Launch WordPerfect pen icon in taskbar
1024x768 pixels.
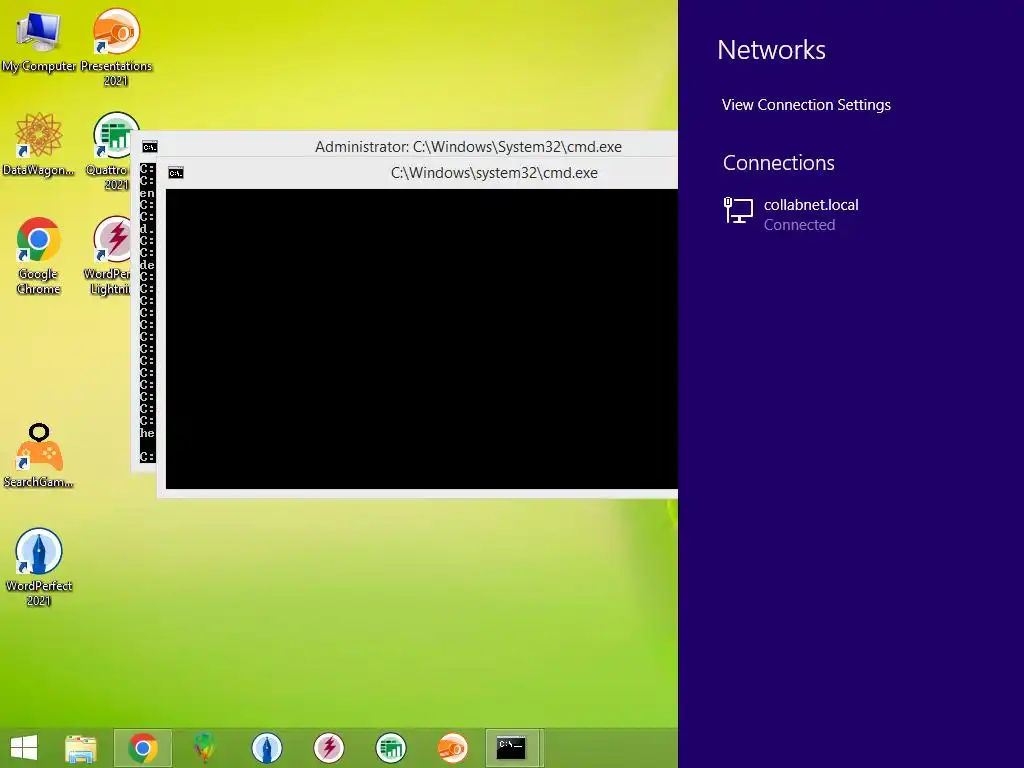click(x=266, y=748)
